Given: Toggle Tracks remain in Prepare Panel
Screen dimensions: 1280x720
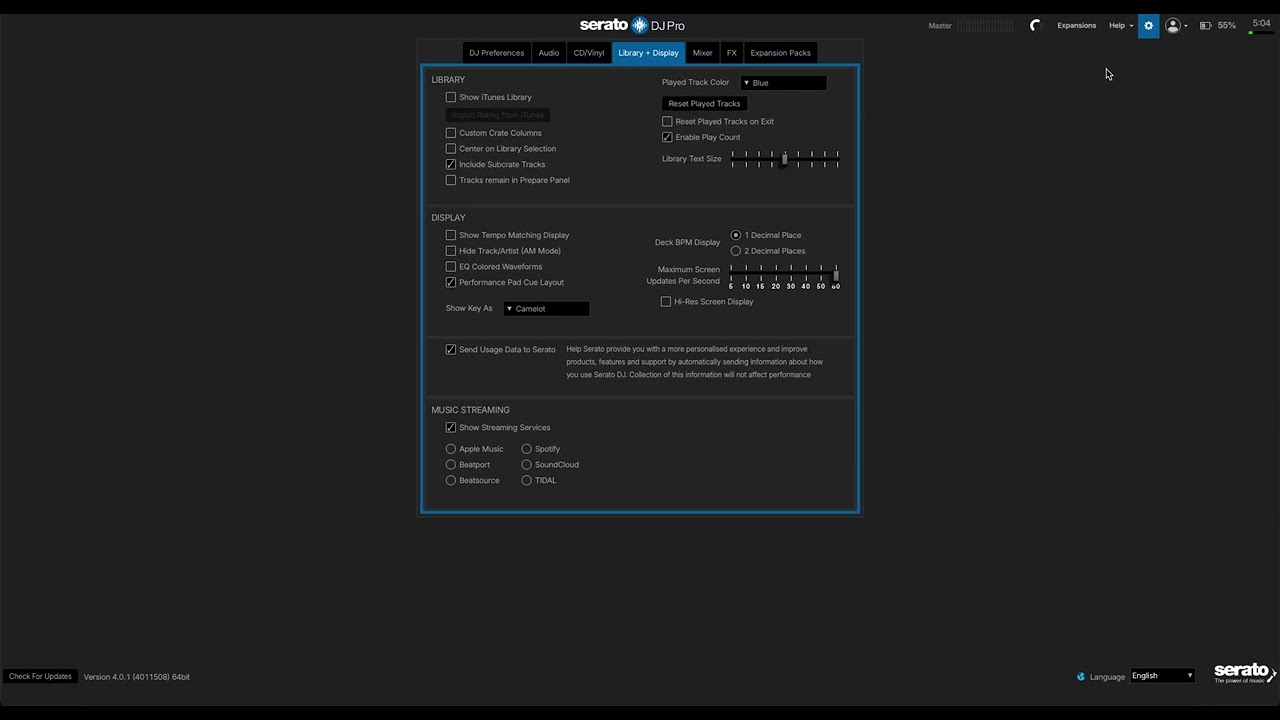Looking at the screenshot, I should [451, 180].
